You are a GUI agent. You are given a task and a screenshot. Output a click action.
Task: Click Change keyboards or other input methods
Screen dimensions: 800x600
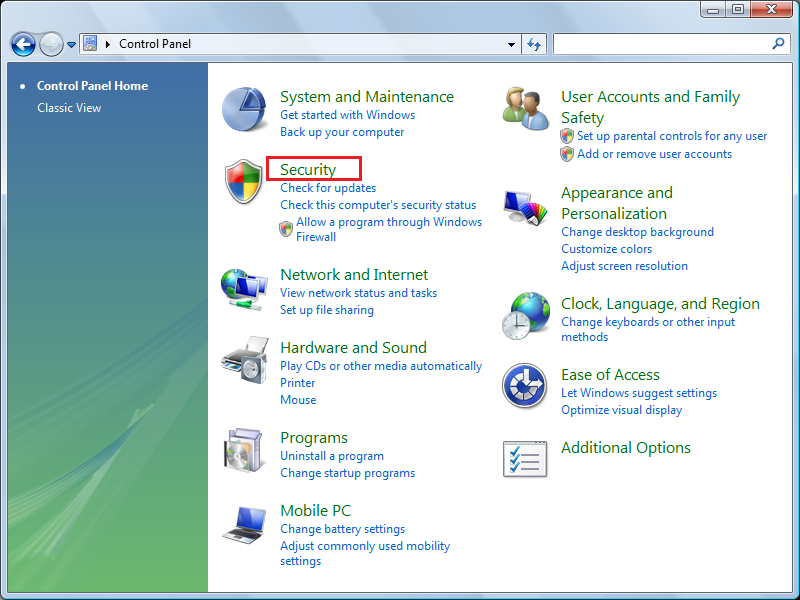point(648,329)
